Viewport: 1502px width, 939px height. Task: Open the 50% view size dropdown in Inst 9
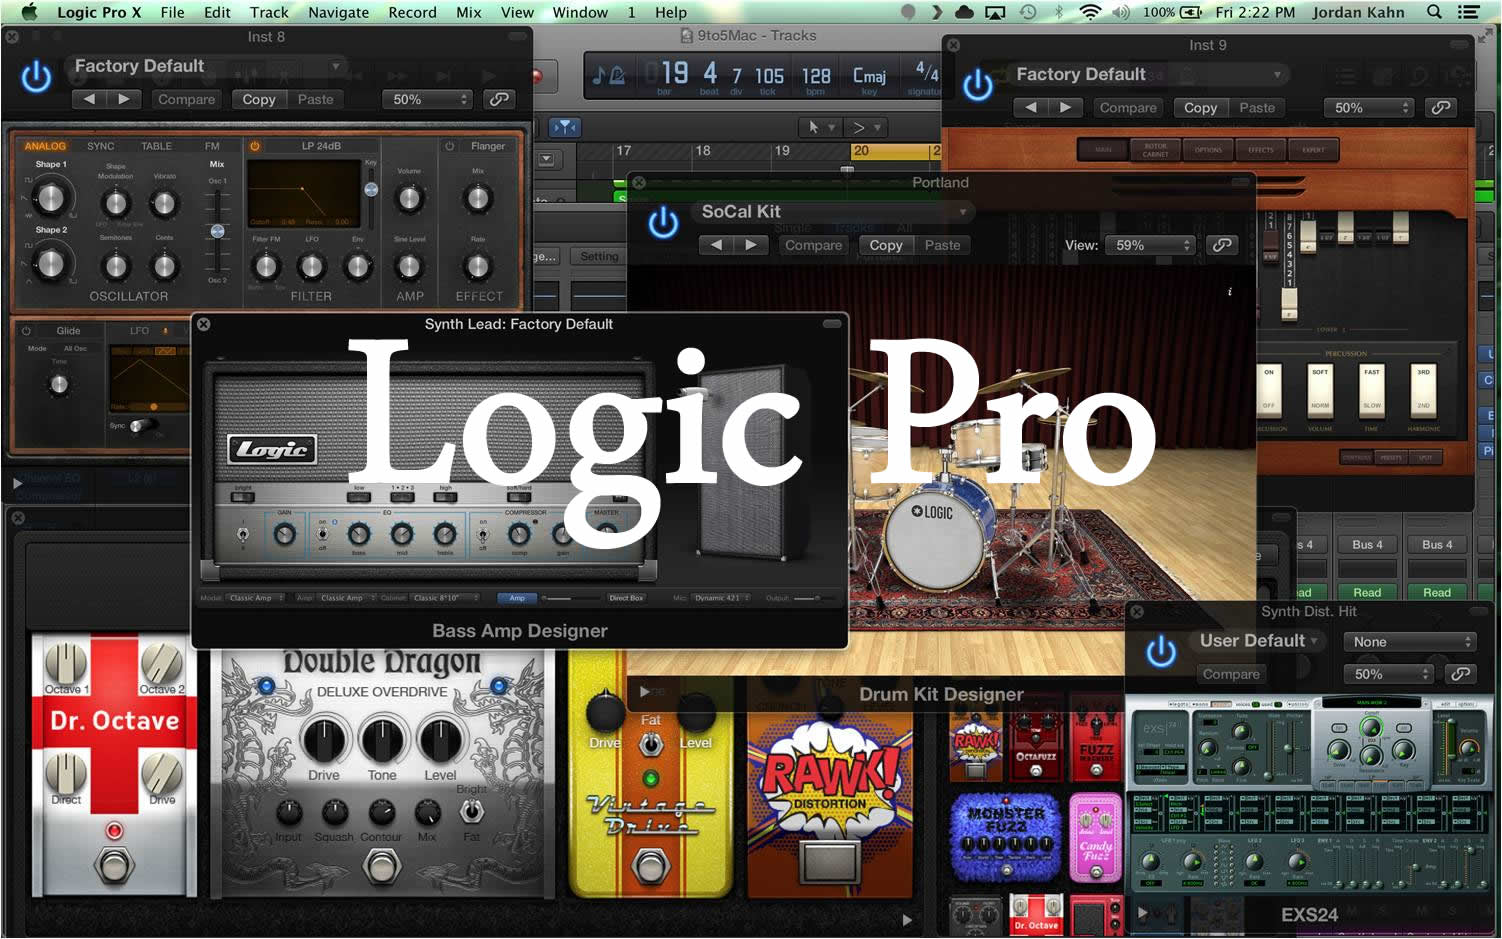(x=1368, y=107)
